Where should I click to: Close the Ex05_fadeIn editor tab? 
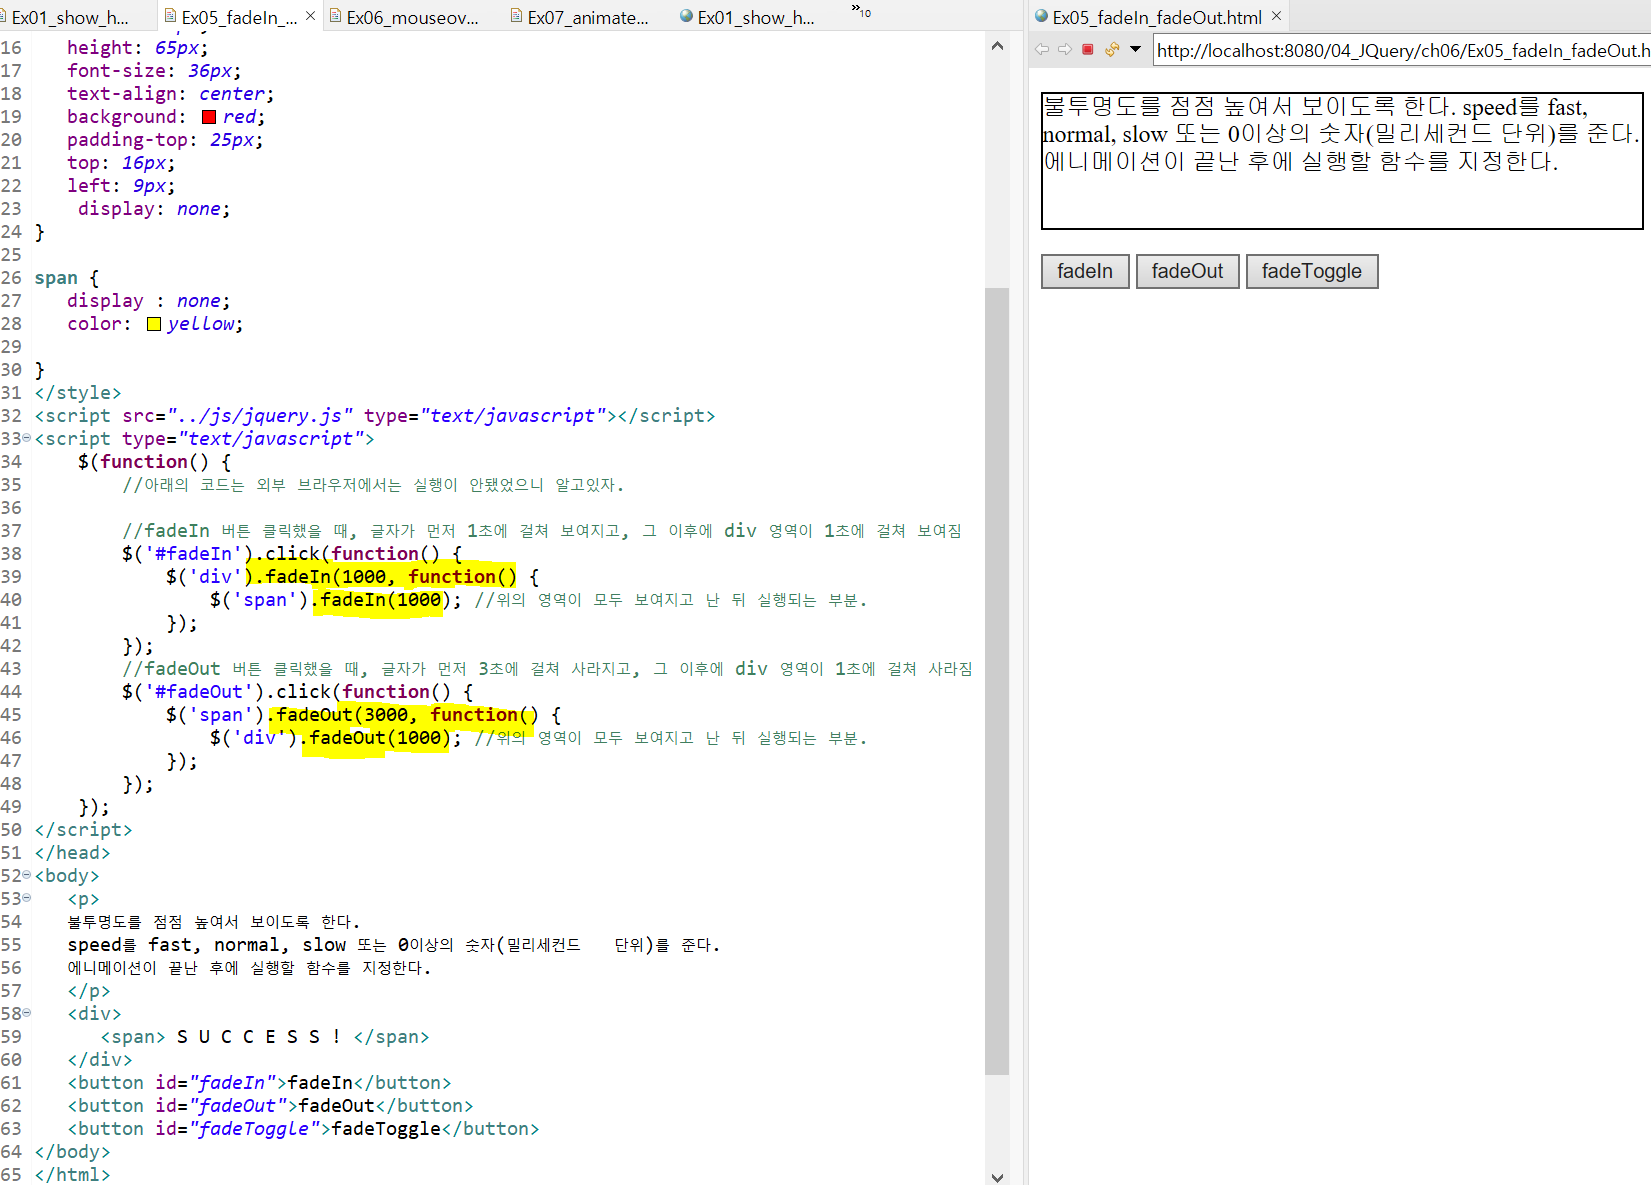pyautogui.click(x=310, y=16)
